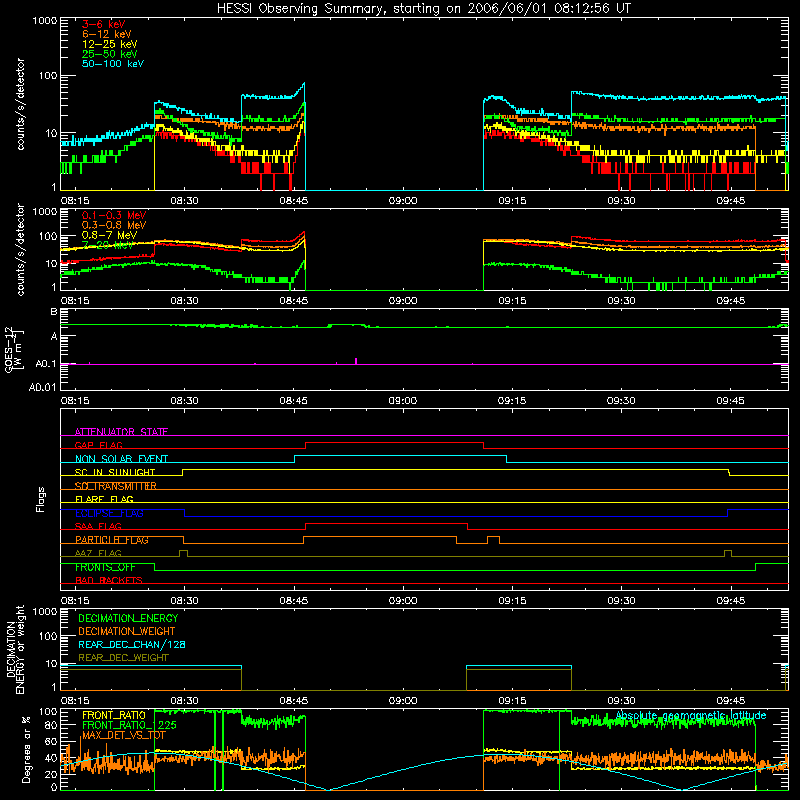Click the DECIMATION_WEIGHT legend label
The width and height of the screenshot is (800, 800).
click(127, 631)
